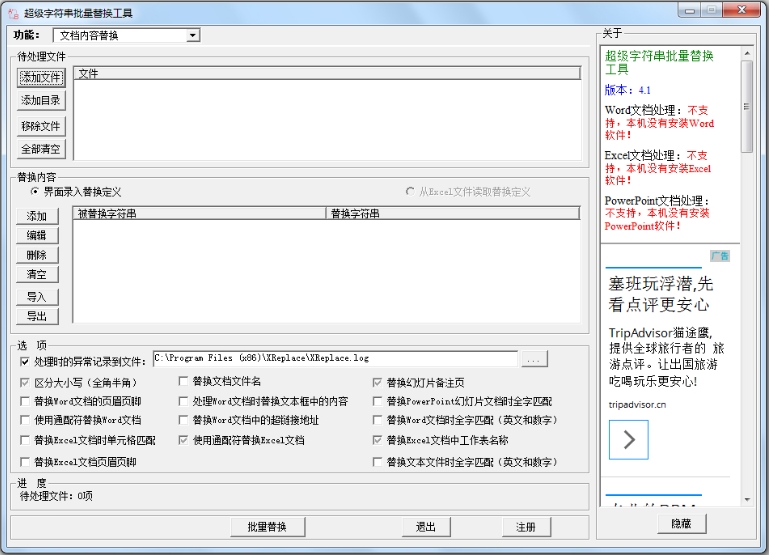Click the ad headline 塞班玩浮潜,先看点评更安心
This screenshot has width=769, height=559.
(660, 294)
